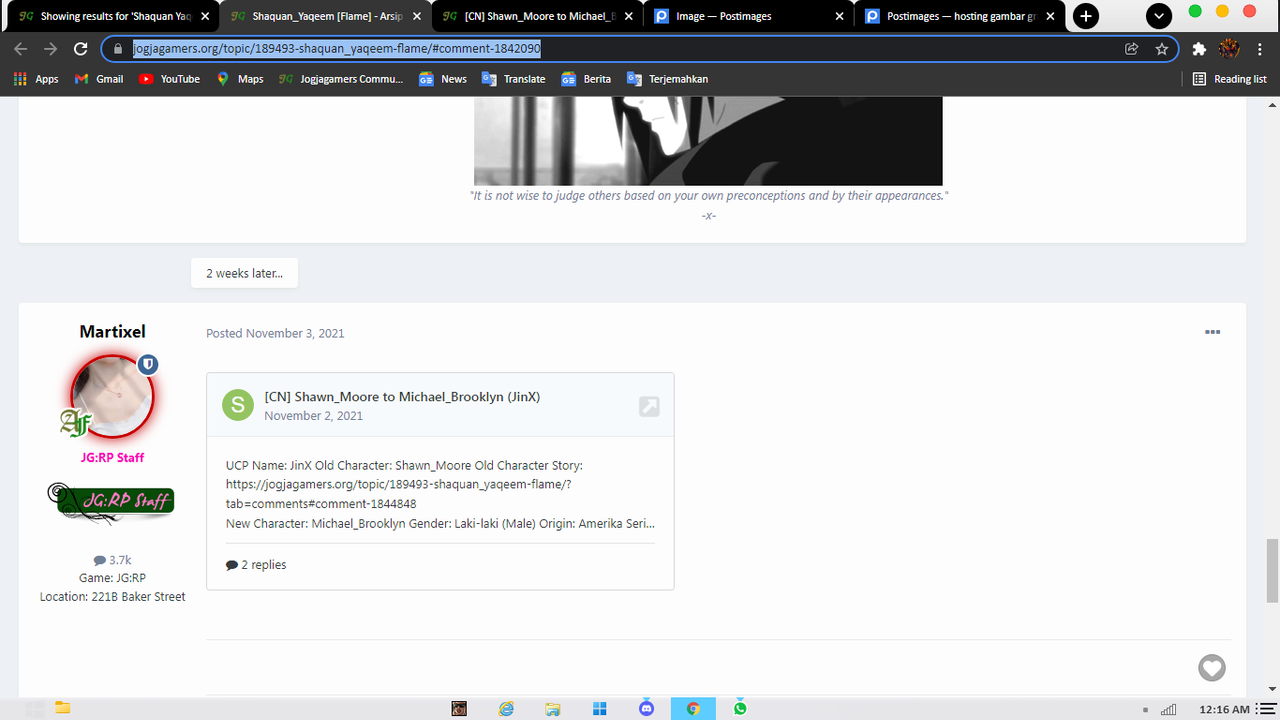Click the Chrome icon in taskbar
Image resolution: width=1280 pixels, height=720 pixels.
point(693,708)
